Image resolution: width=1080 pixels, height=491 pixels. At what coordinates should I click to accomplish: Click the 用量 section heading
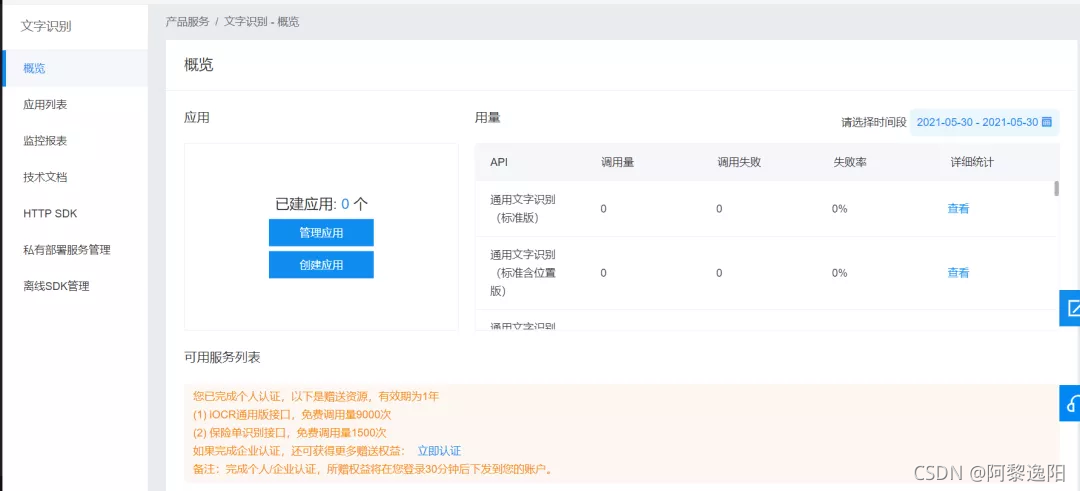coord(488,118)
